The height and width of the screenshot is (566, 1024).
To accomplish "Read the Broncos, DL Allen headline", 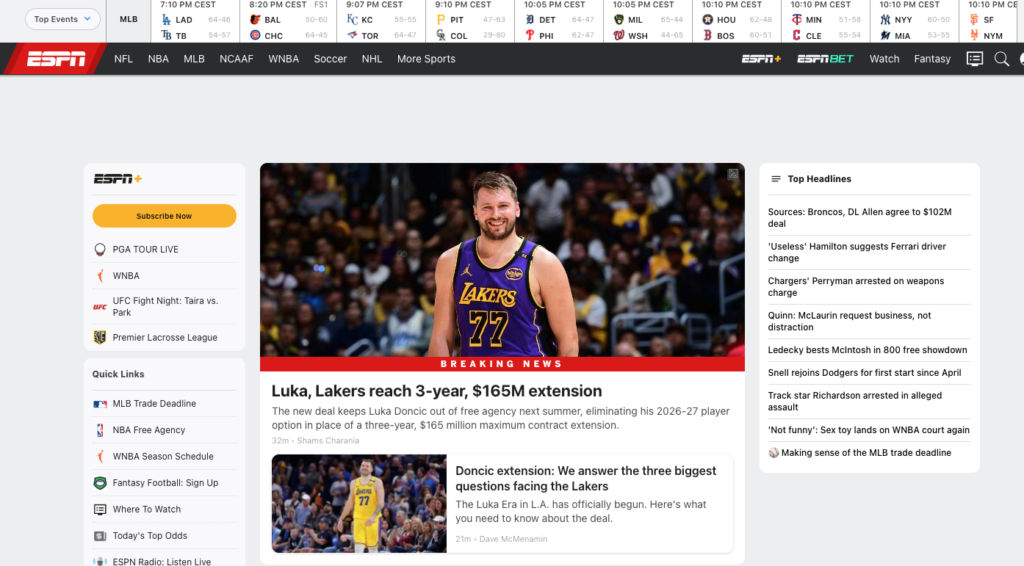I will coord(859,218).
